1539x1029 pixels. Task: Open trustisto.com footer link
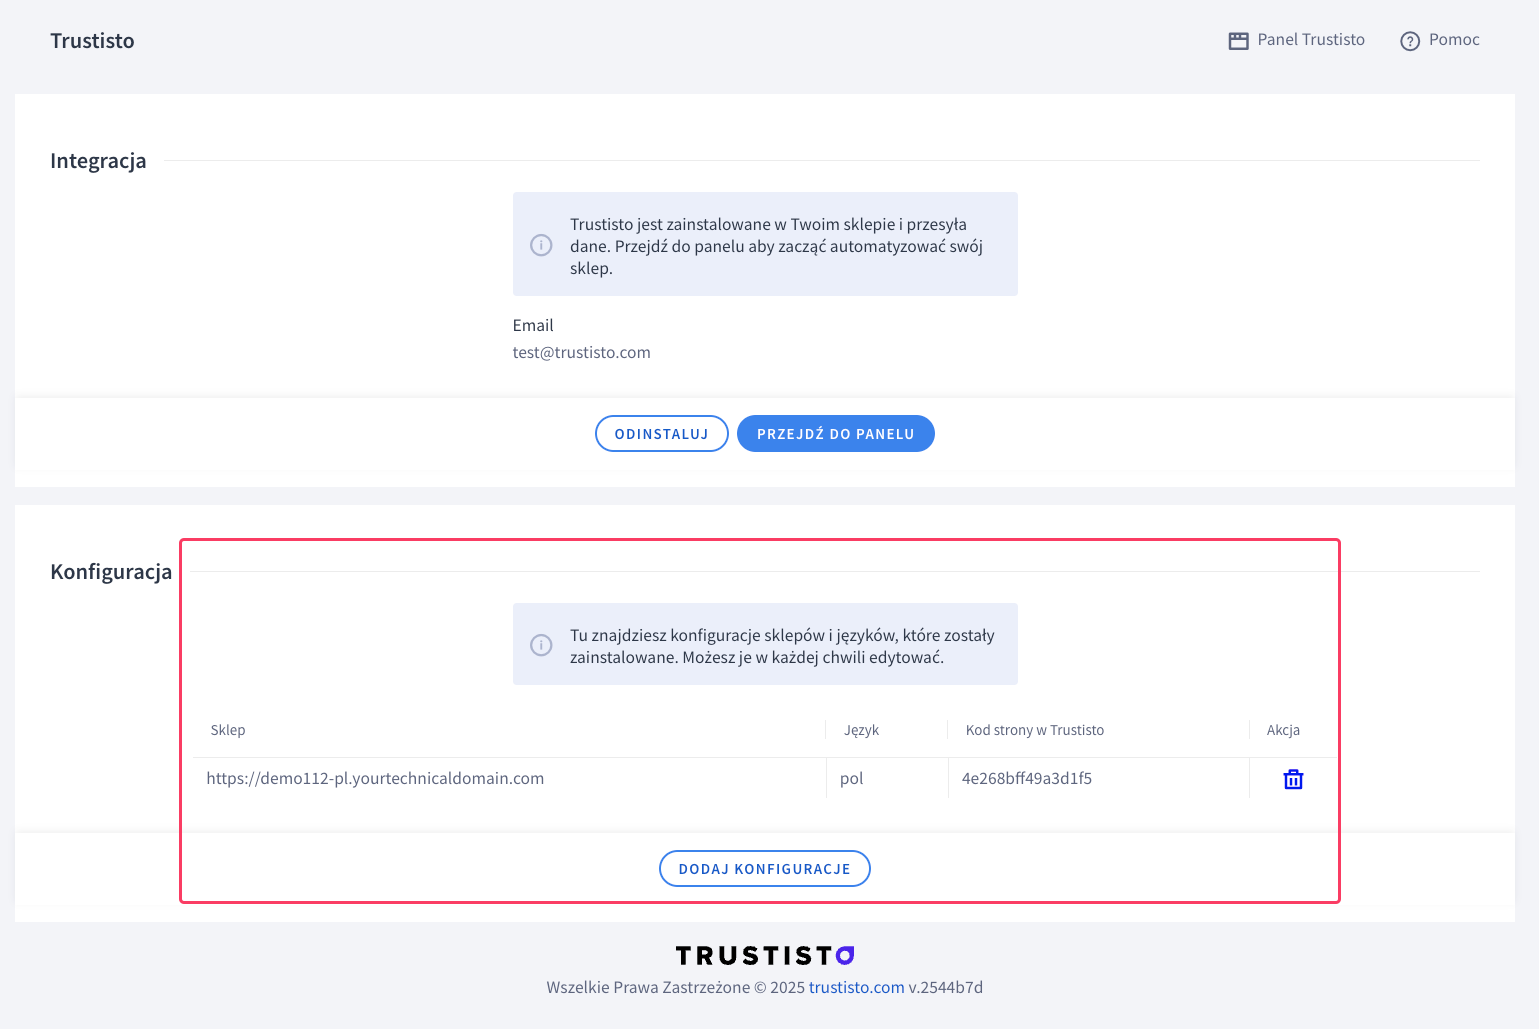(x=856, y=987)
